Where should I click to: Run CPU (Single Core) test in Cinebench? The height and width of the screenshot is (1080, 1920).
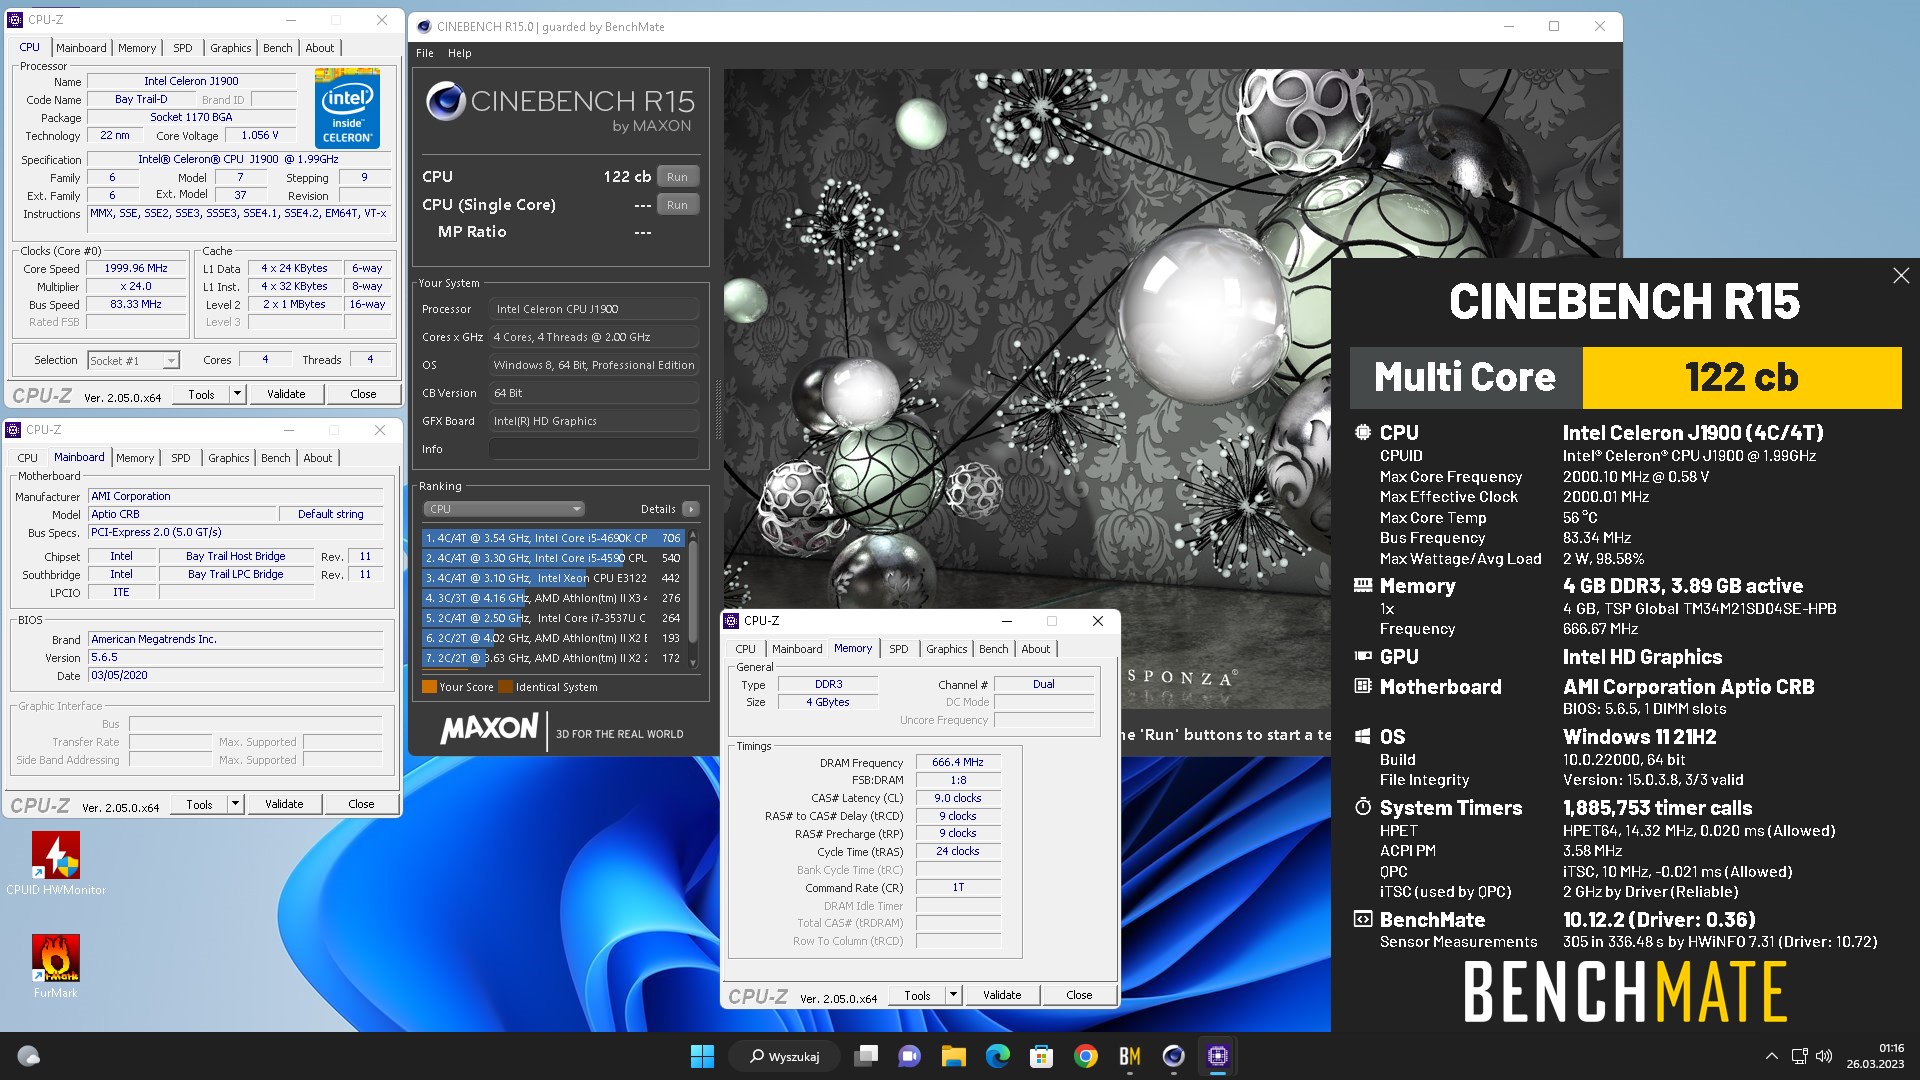pyautogui.click(x=677, y=205)
